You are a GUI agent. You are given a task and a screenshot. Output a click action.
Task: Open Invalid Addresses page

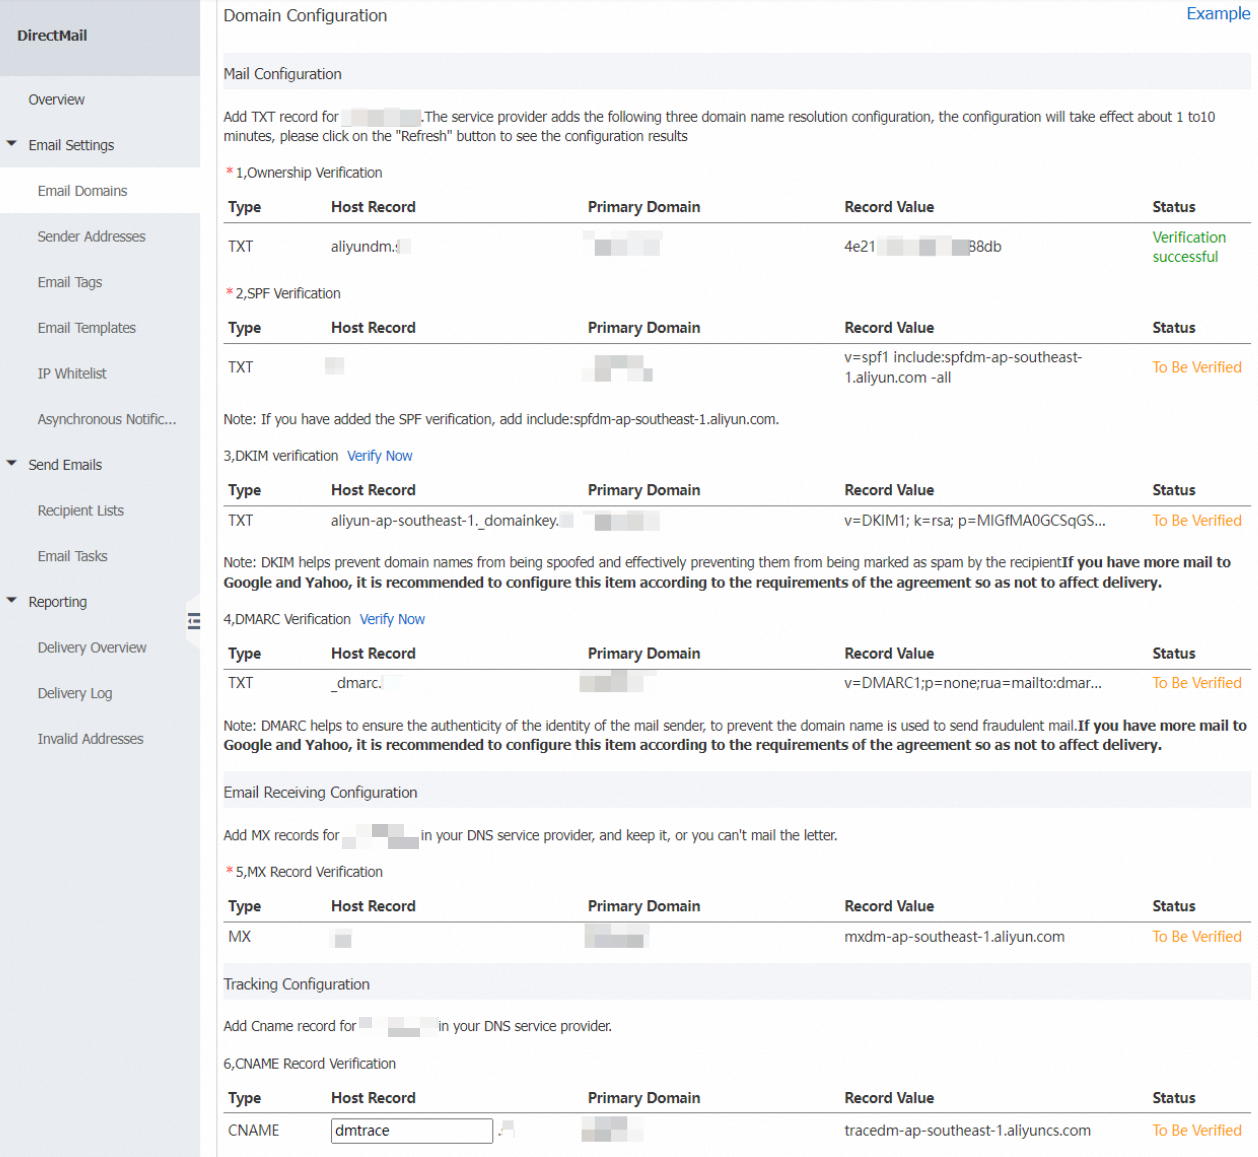pyautogui.click(x=90, y=739)
